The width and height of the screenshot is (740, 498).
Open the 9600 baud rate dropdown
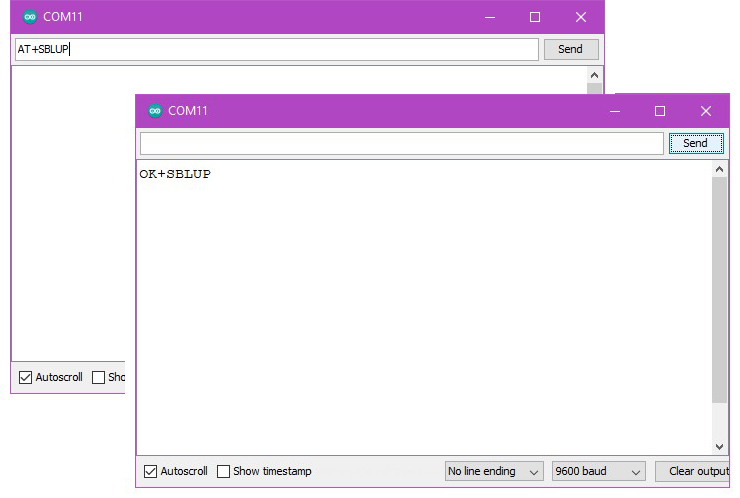[x=599, y=471]
